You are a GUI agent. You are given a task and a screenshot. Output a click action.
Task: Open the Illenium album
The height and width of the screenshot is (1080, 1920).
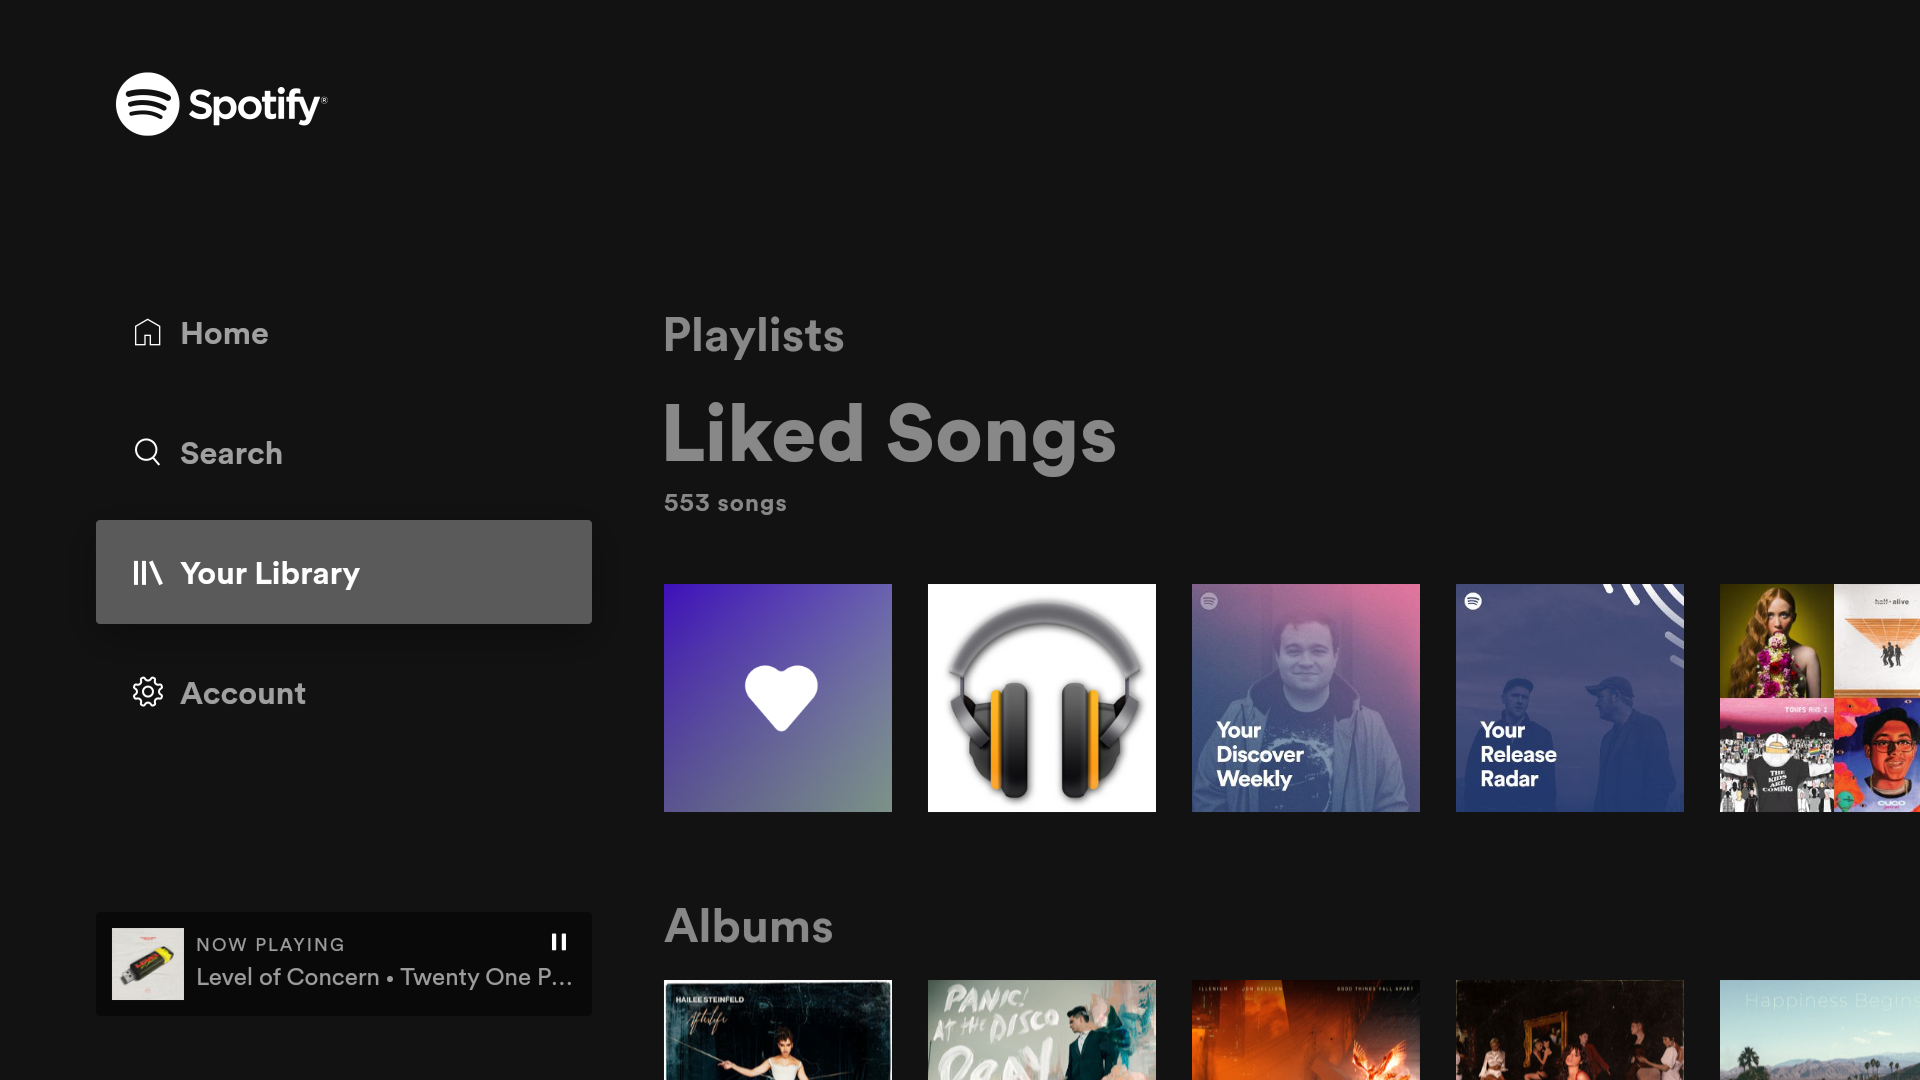[x=1305, y=1029]
